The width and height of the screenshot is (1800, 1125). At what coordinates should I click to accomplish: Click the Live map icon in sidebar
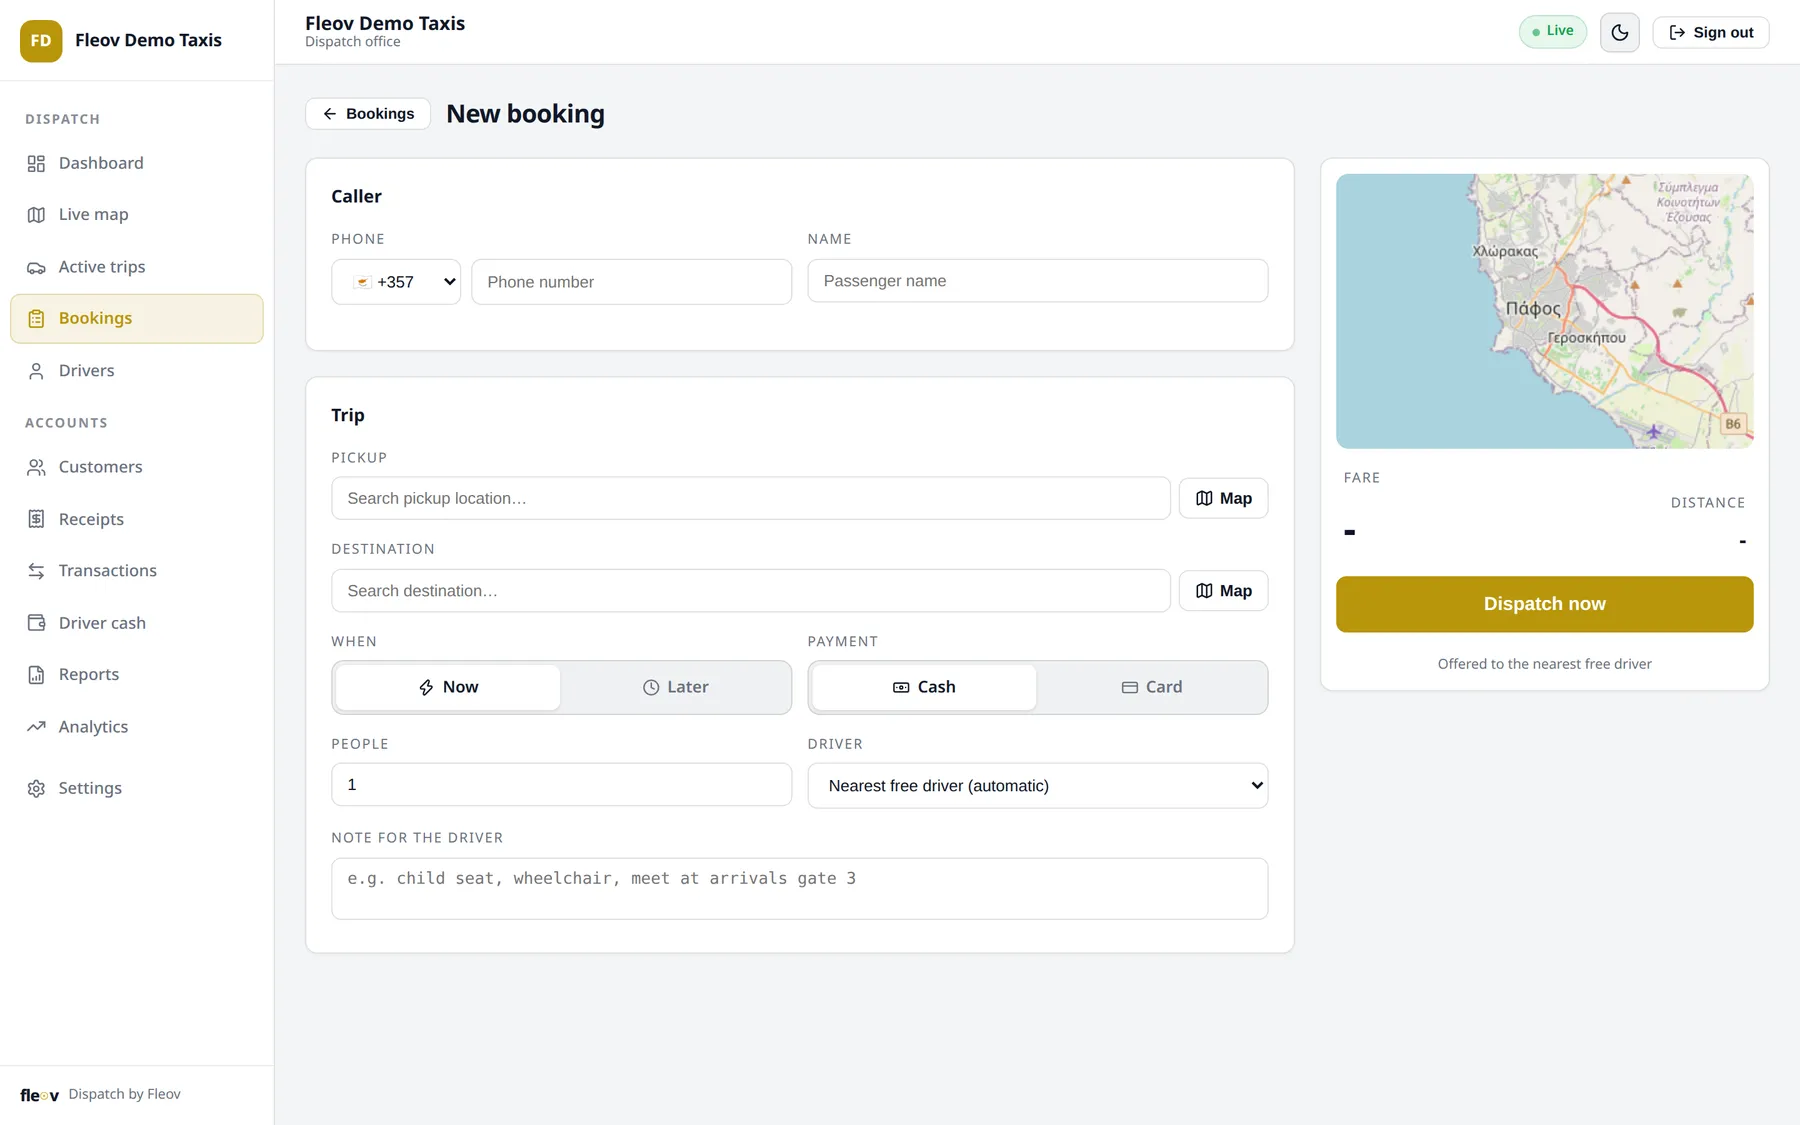click(x=36, y=215)
